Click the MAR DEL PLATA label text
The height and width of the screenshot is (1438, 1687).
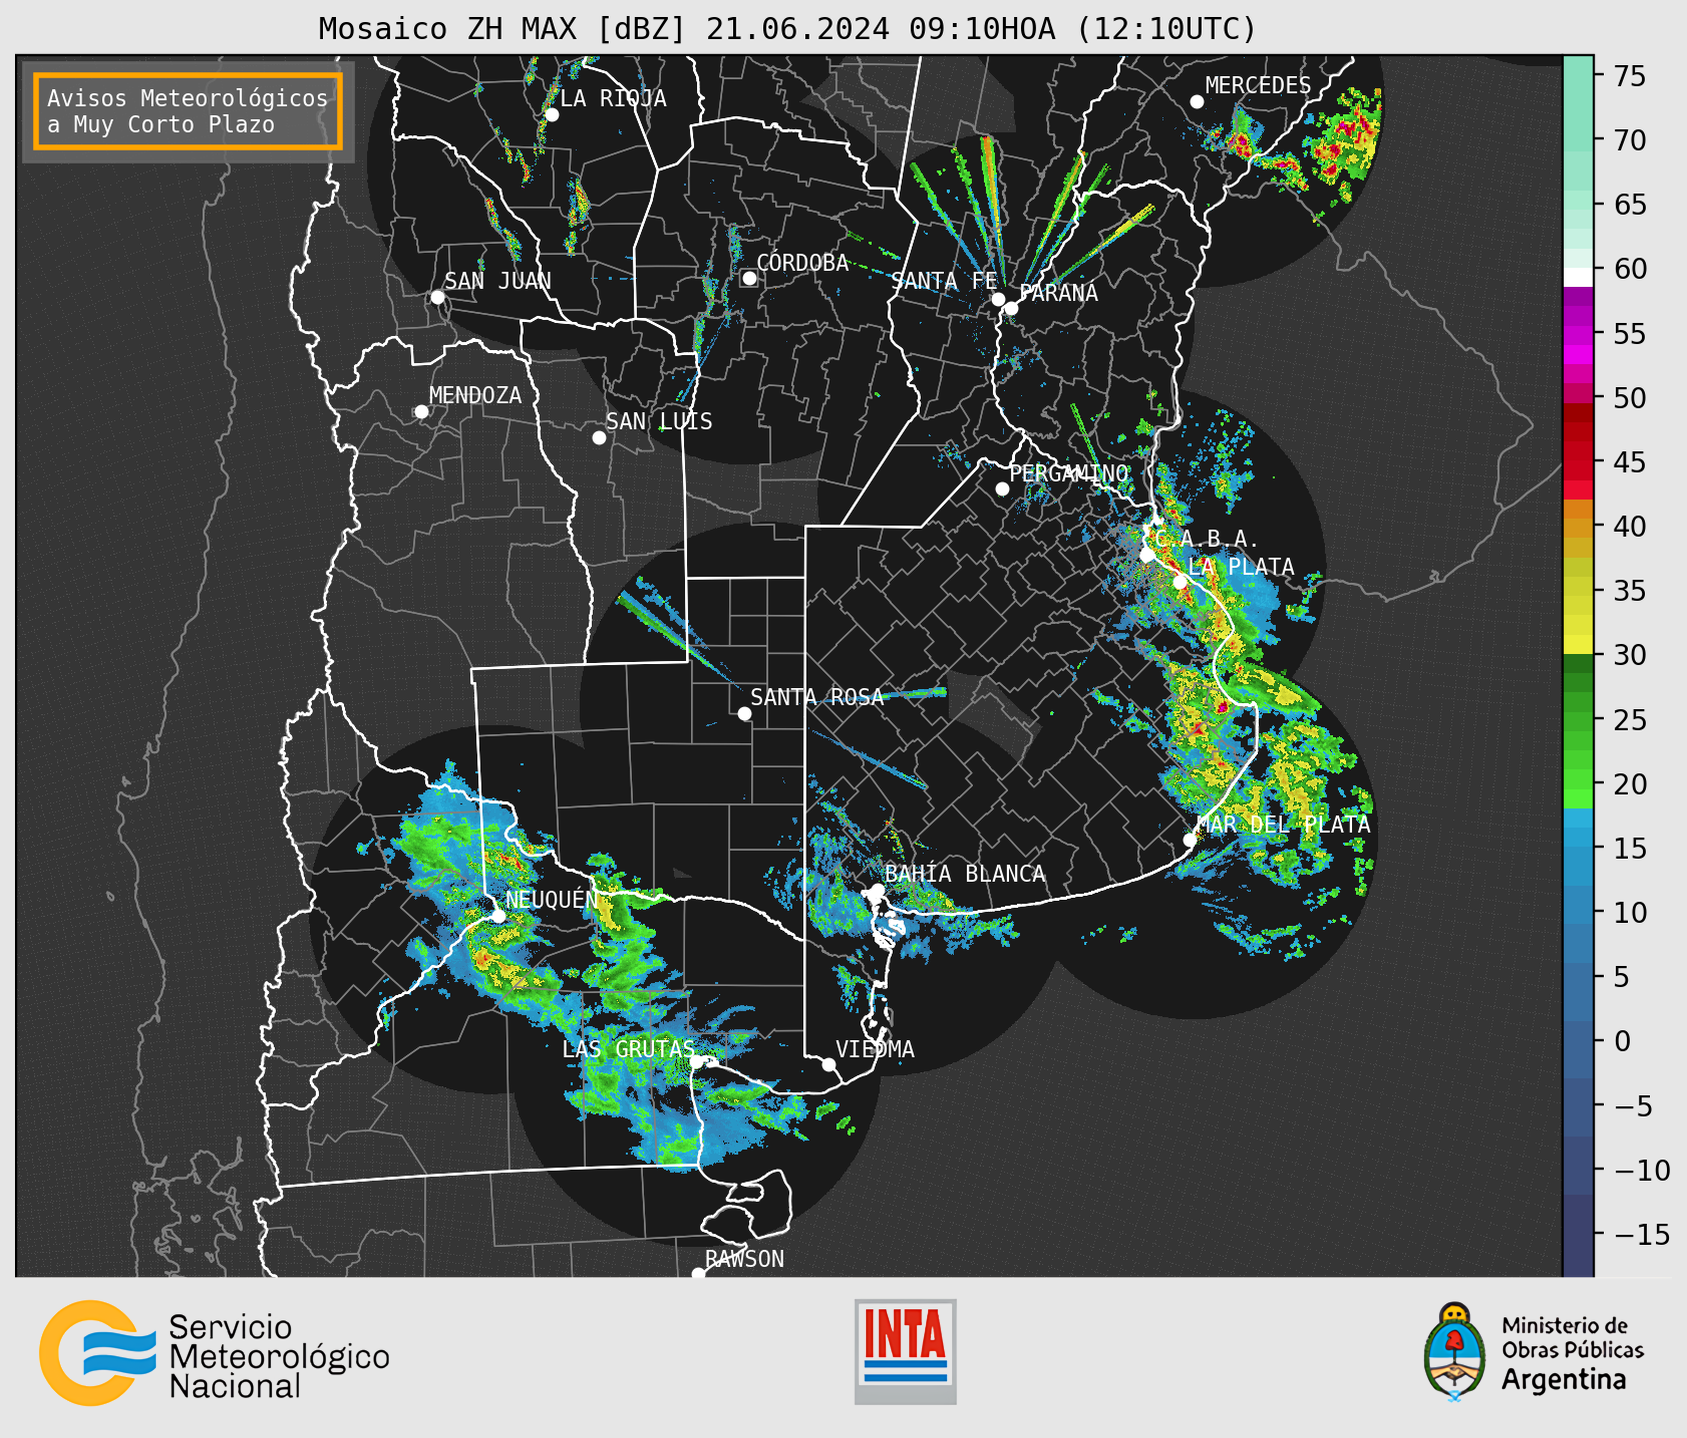[1283, 824]
